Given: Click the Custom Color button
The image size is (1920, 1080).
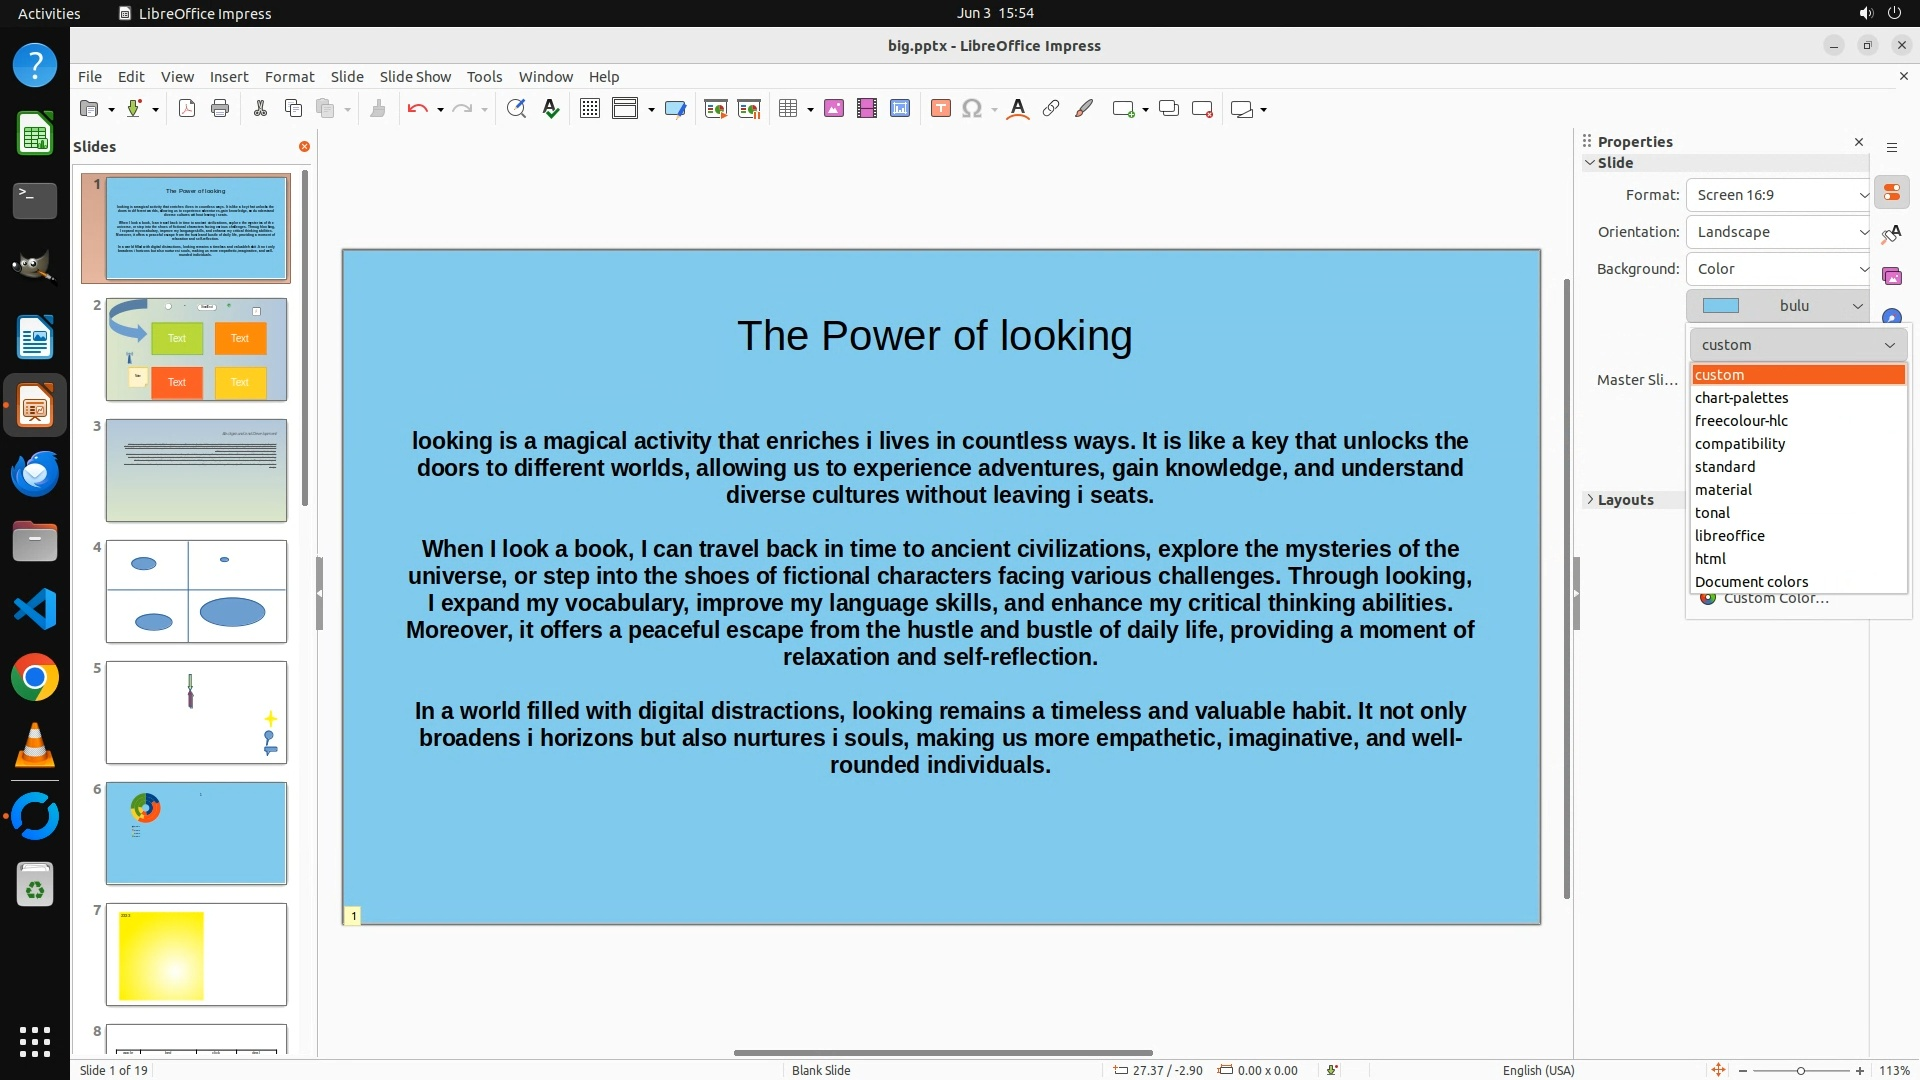Looking at the screenshot, I should (x=1775, y=599).
